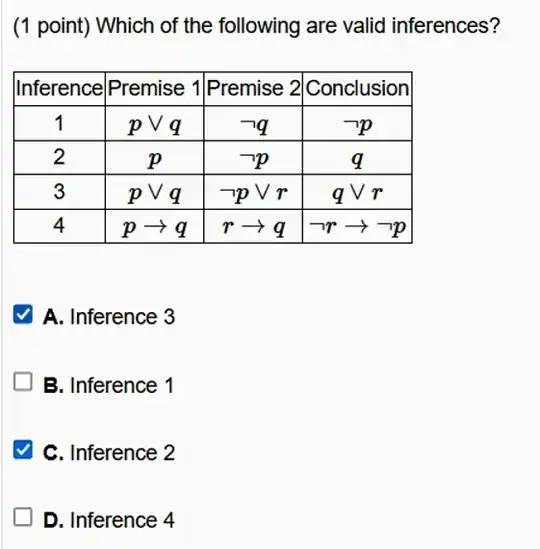Viewport: 540px width, 549px height.
Task: Uncheck the Inference 2 checkbox
Action: coord(23,450)
